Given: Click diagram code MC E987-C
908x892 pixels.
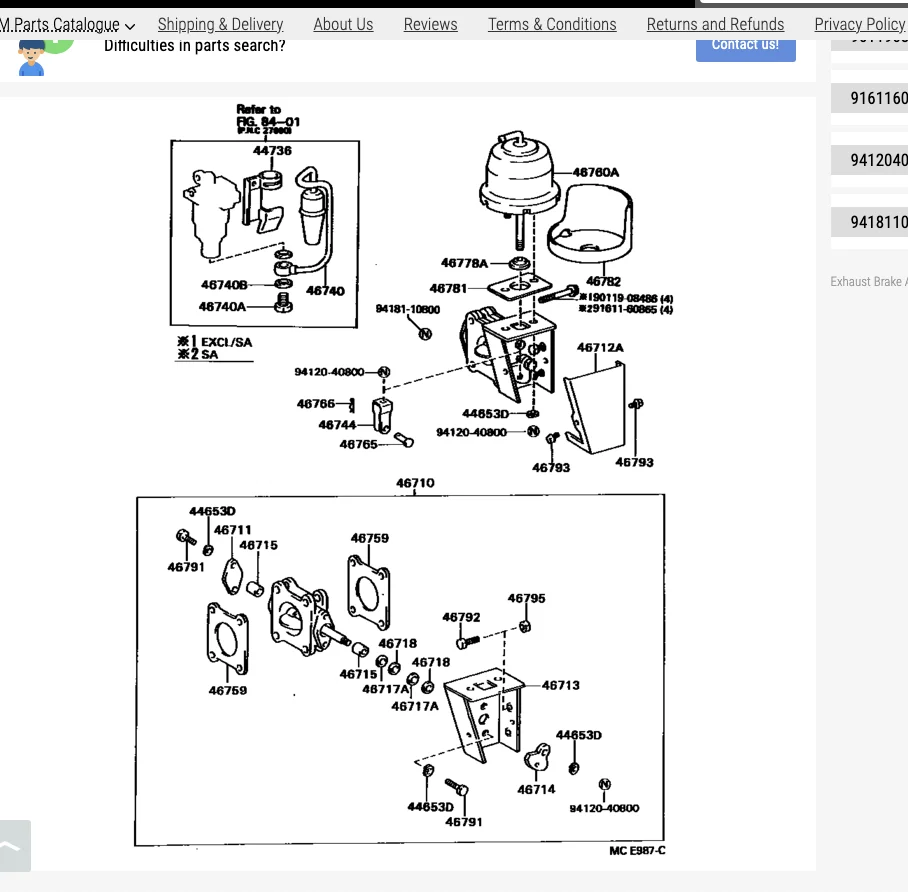Looking at the screenshot, I should [637, 851].
